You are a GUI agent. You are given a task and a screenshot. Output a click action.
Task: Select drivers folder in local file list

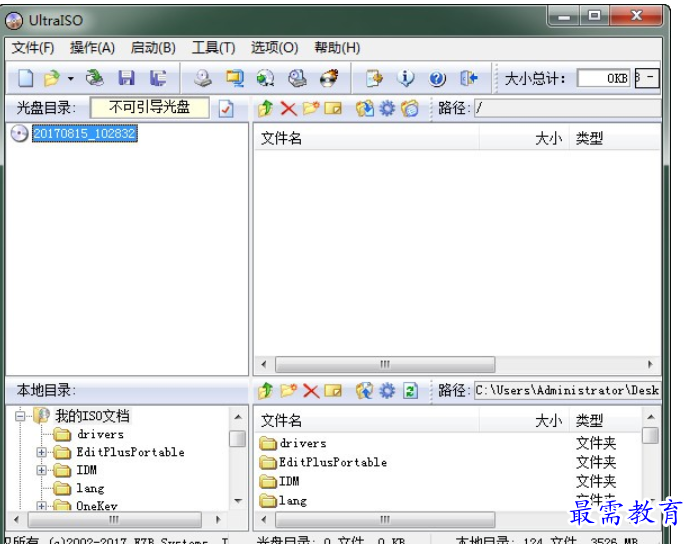tap(303, 443)
